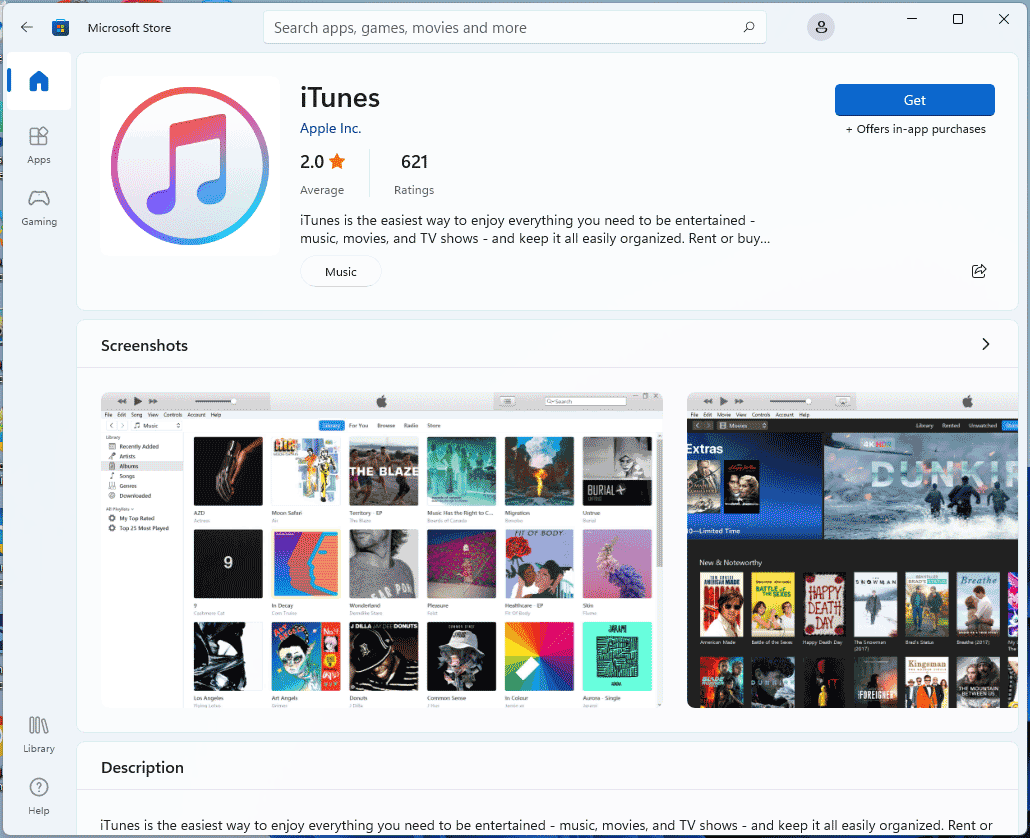Viewport: 1030px width, 838px height.
Task: Open the Apple Inc. publisher link
Action: pos(330,128)
